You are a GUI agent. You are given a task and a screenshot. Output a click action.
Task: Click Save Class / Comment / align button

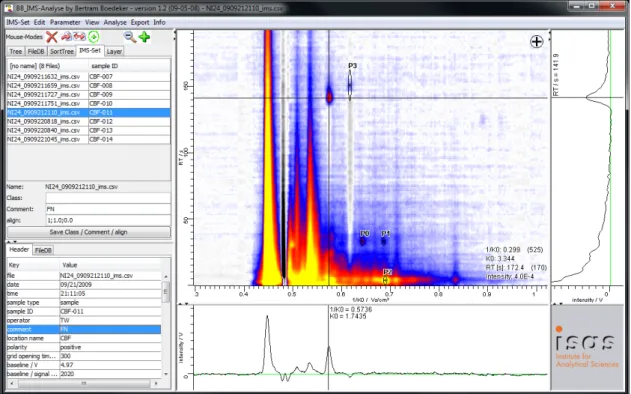[x=89, y=232]
